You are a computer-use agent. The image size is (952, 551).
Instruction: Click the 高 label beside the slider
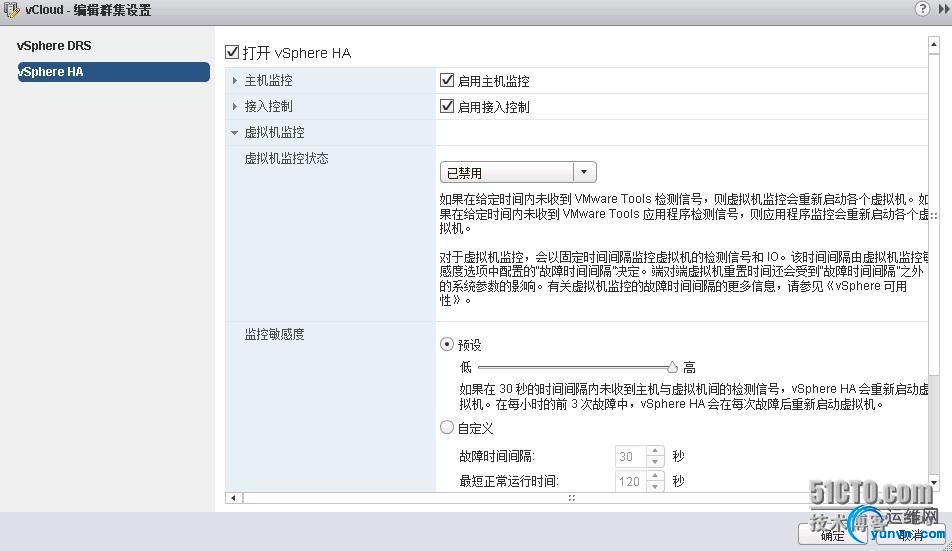tap(689, 367)
